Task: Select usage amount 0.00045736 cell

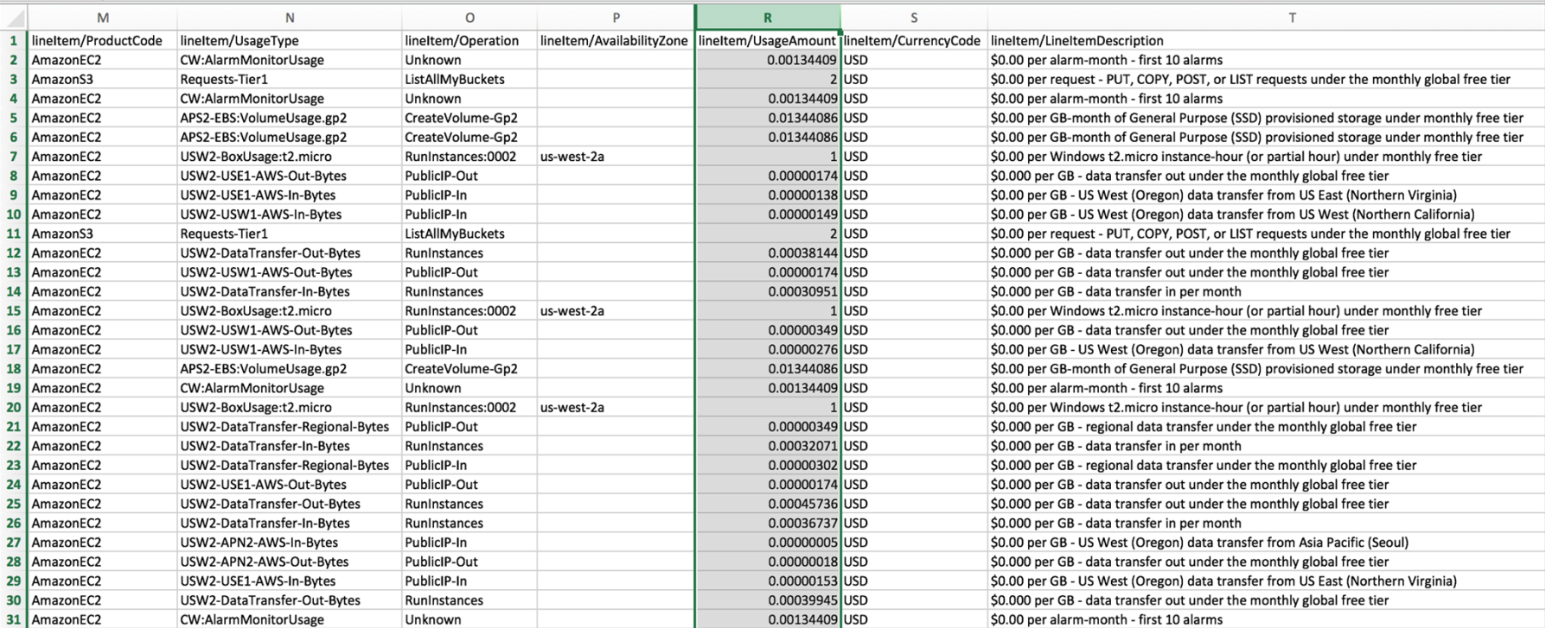Action: 768,504
